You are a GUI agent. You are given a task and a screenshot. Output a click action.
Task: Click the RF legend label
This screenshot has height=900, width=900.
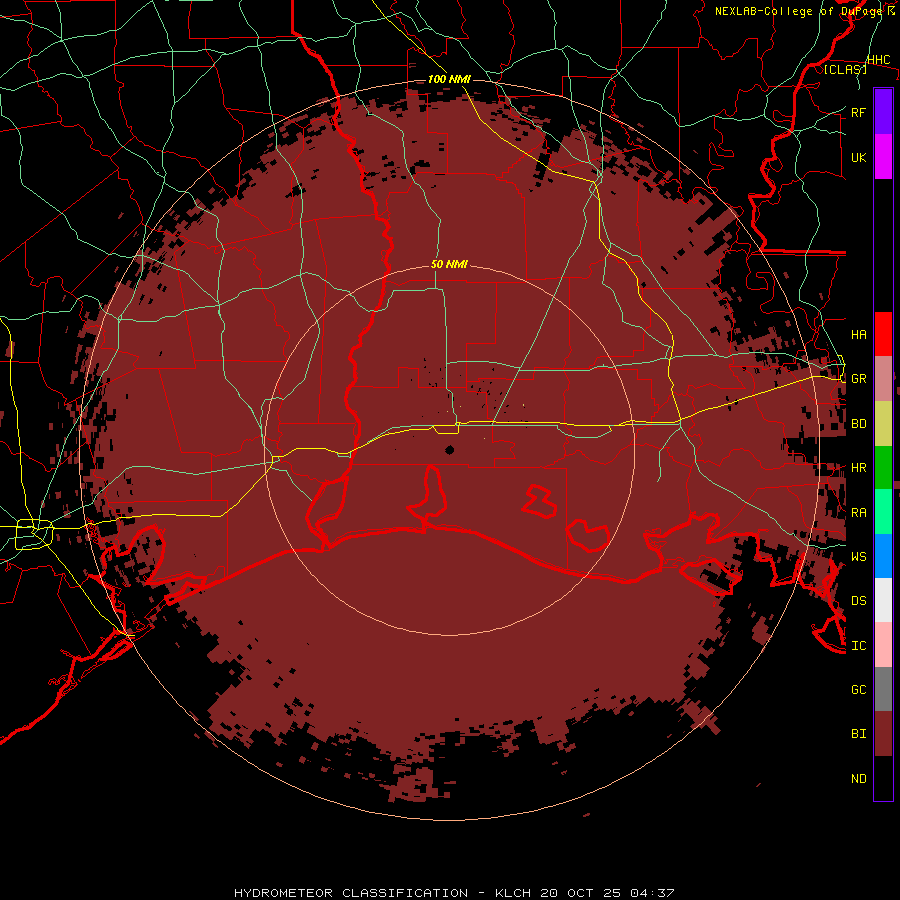(858, 112)
